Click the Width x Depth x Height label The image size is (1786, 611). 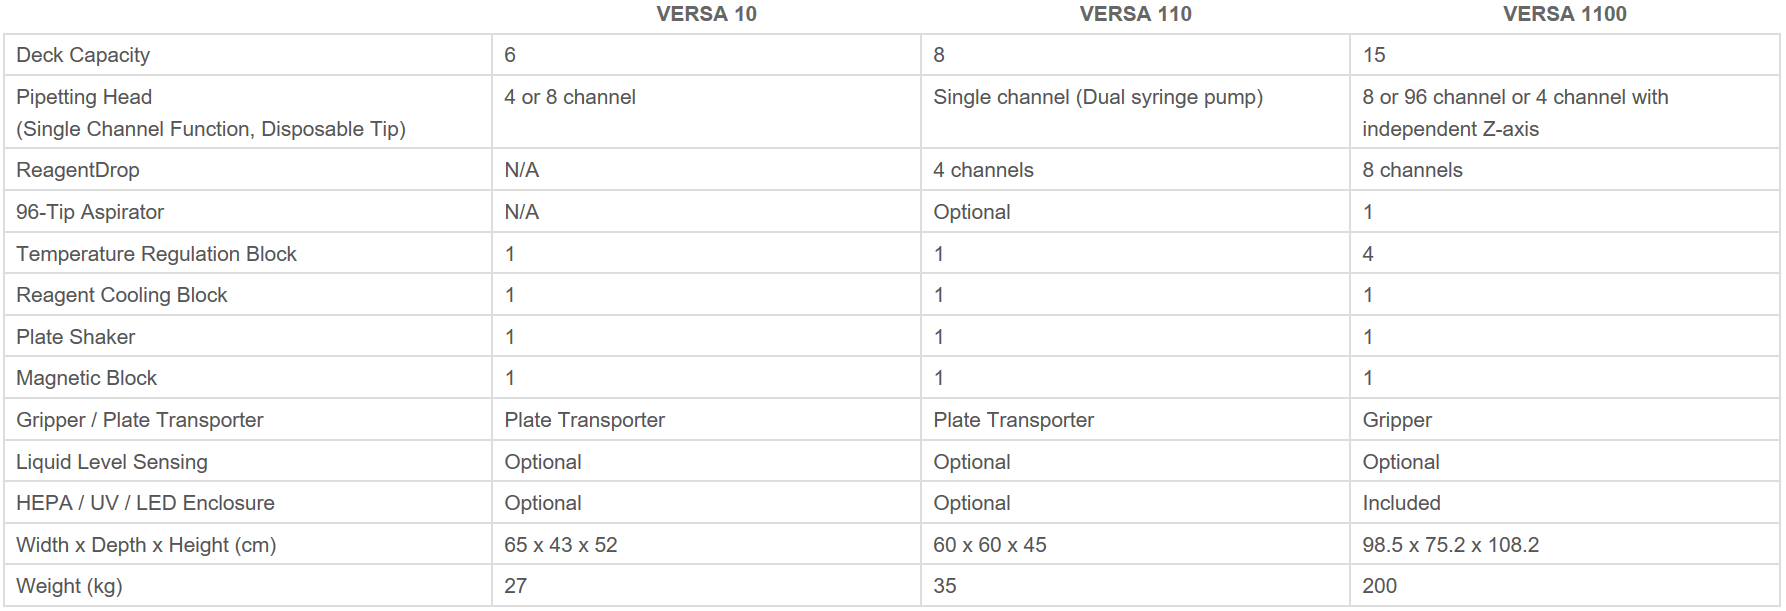click(146, 545)
